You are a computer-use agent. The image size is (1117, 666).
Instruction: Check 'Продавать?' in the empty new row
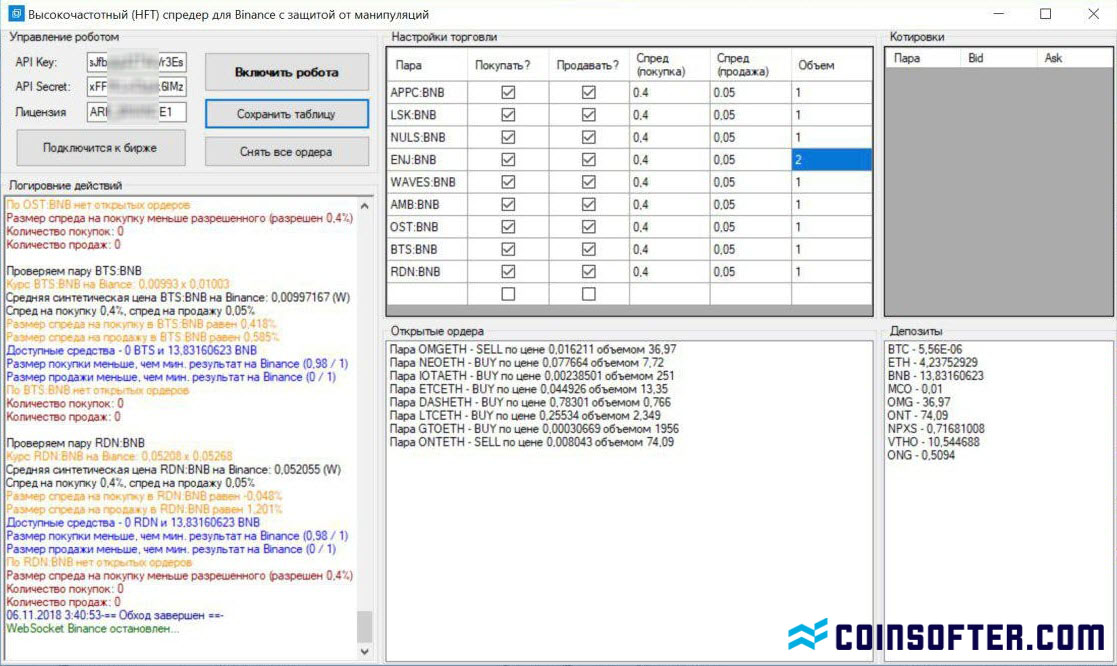[x=588, y=294]
